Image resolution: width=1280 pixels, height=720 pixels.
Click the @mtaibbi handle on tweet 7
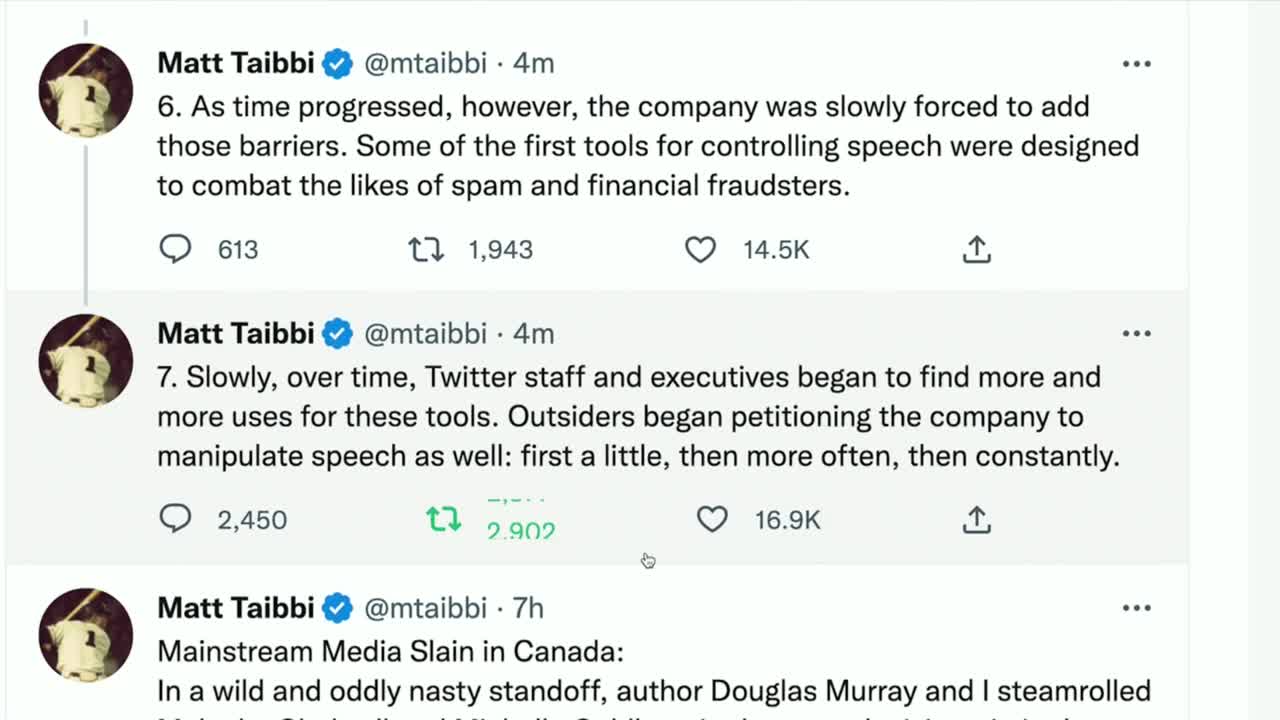pyautogui.click(x=425, y=333)
